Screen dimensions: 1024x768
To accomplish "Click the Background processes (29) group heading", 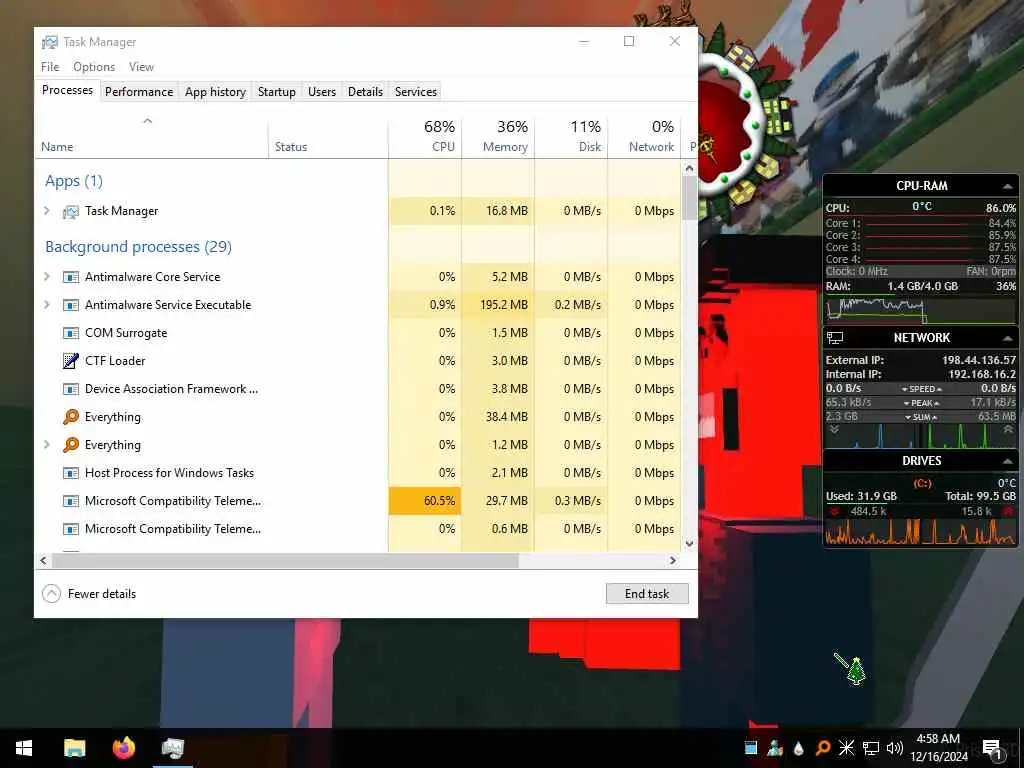I will coord(138,247).
